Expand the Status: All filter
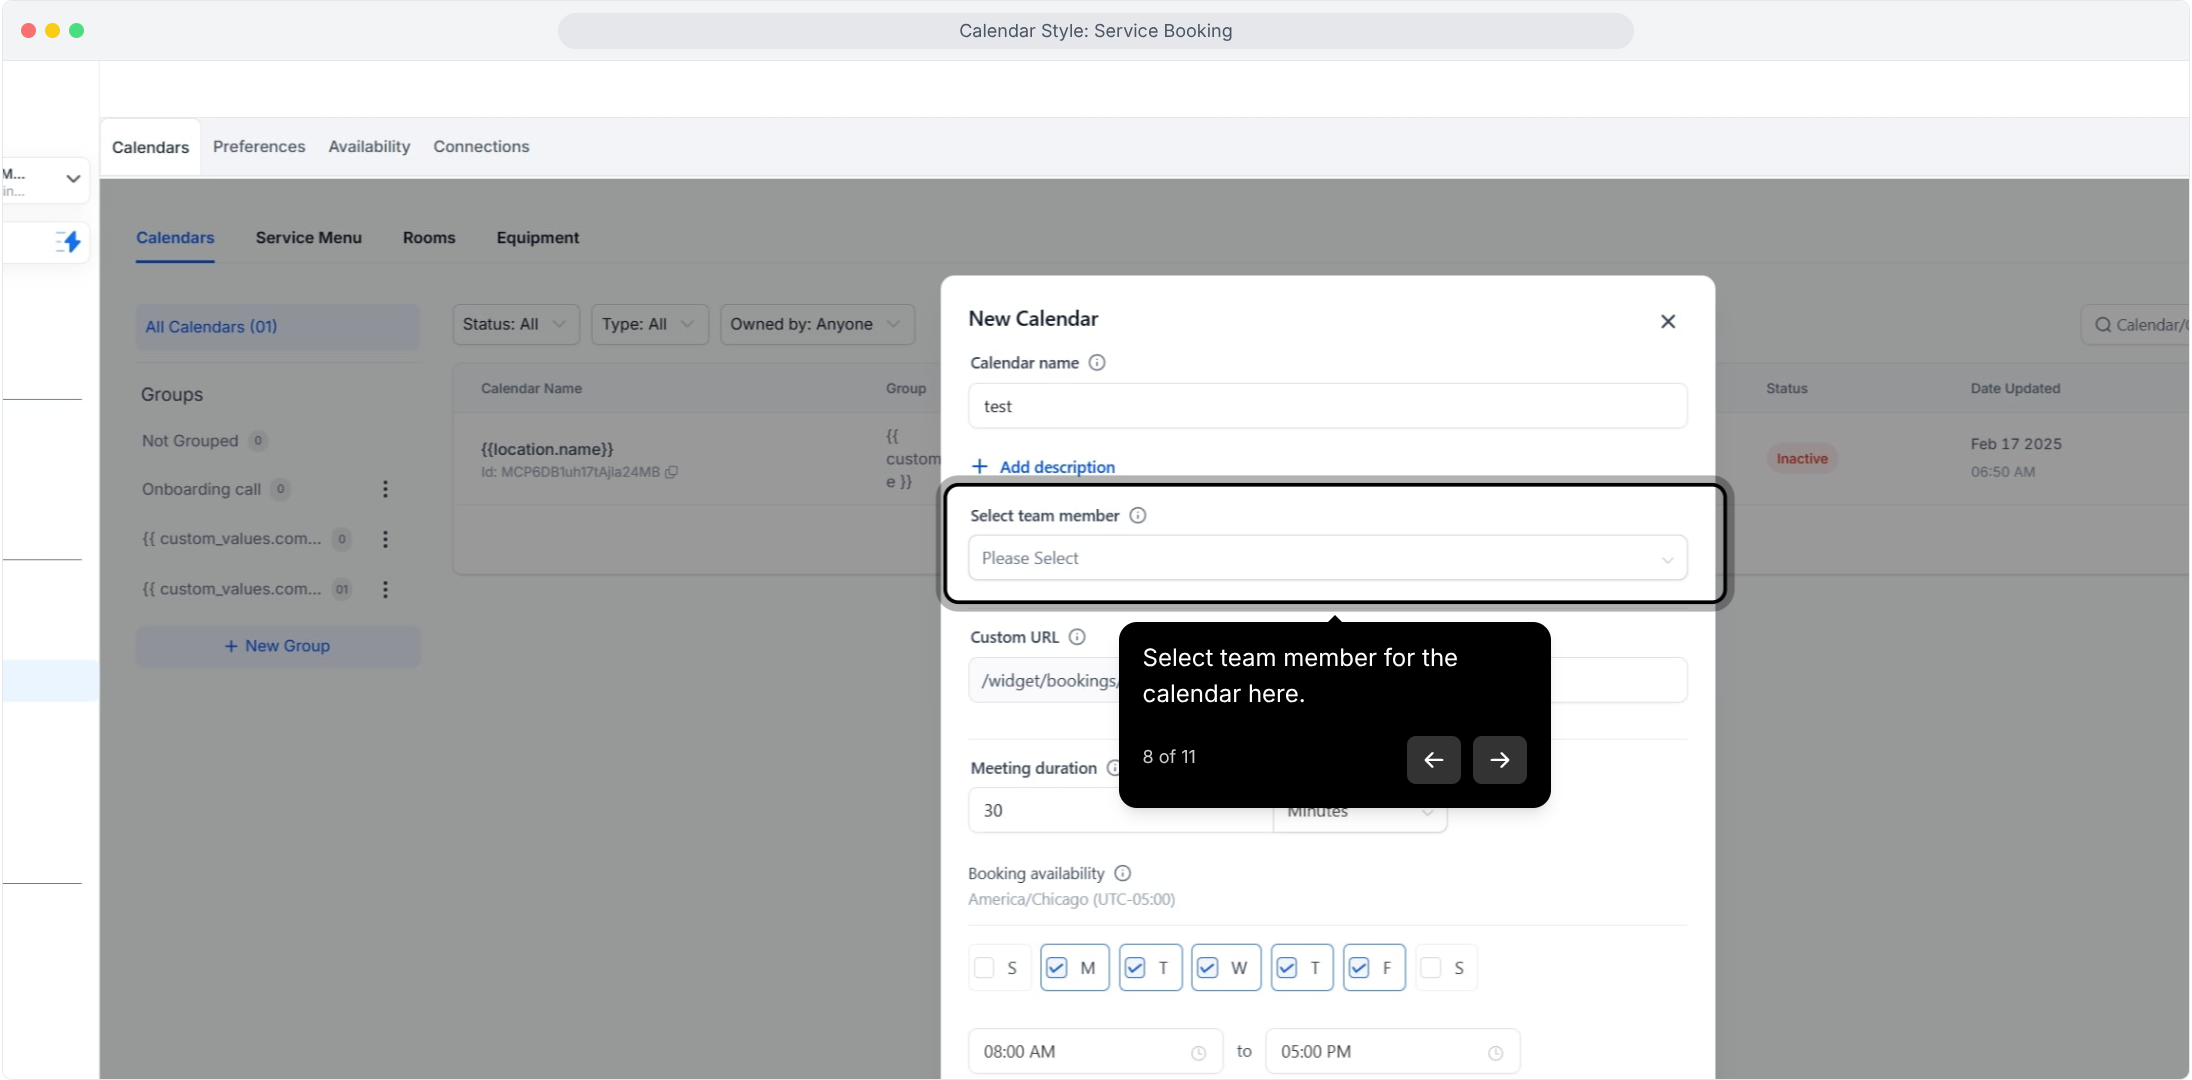Viewport: 2192px width, 1080px height. click(515, 324)
